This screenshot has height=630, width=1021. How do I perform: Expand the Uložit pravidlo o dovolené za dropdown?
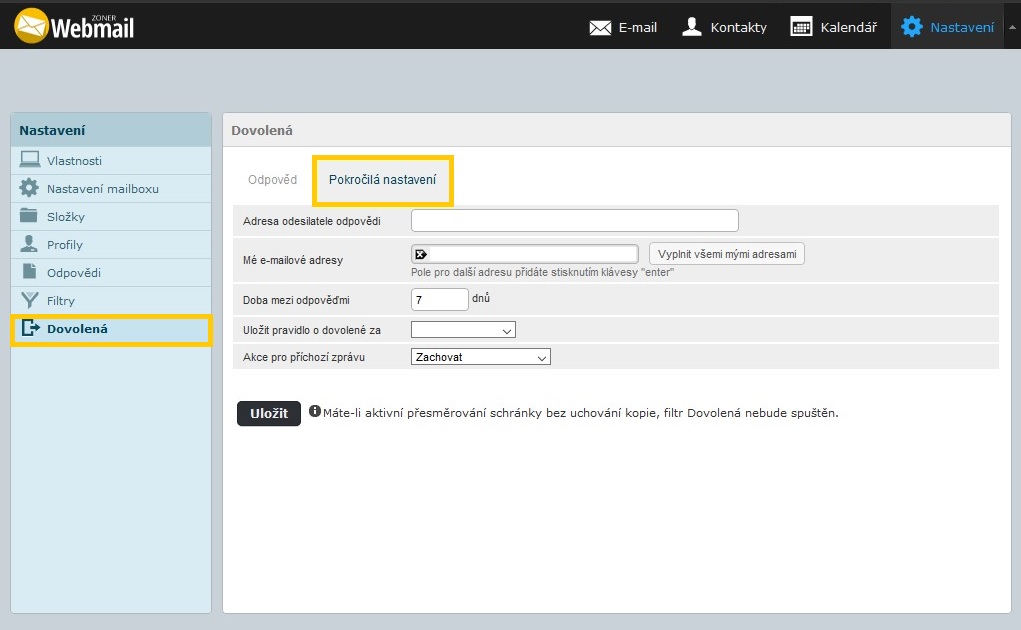[x=463, y=330]
